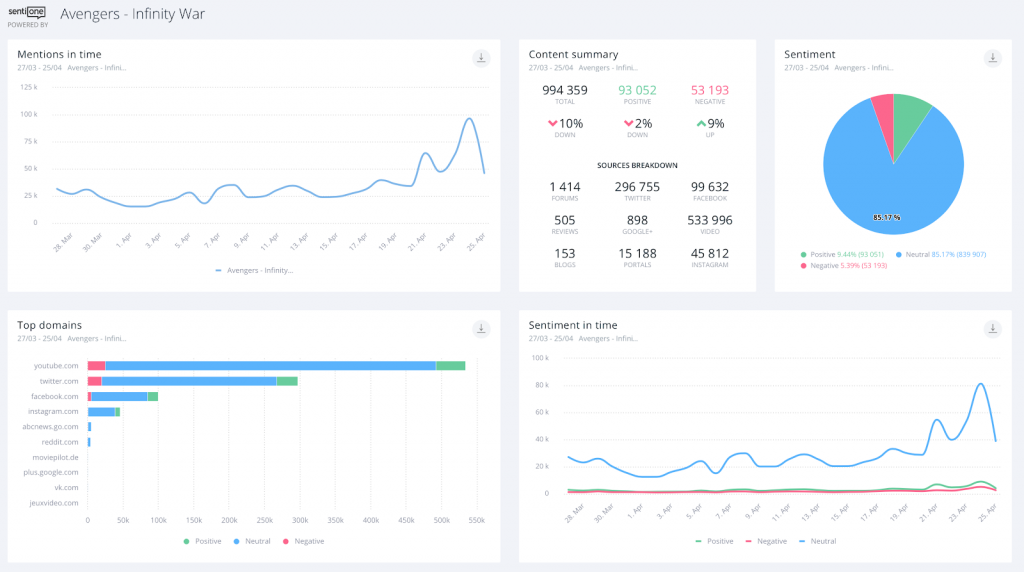Click the Avengers - Infinity War dashboard title
Screen dimensions: 1024x572
tap(132, 14)
